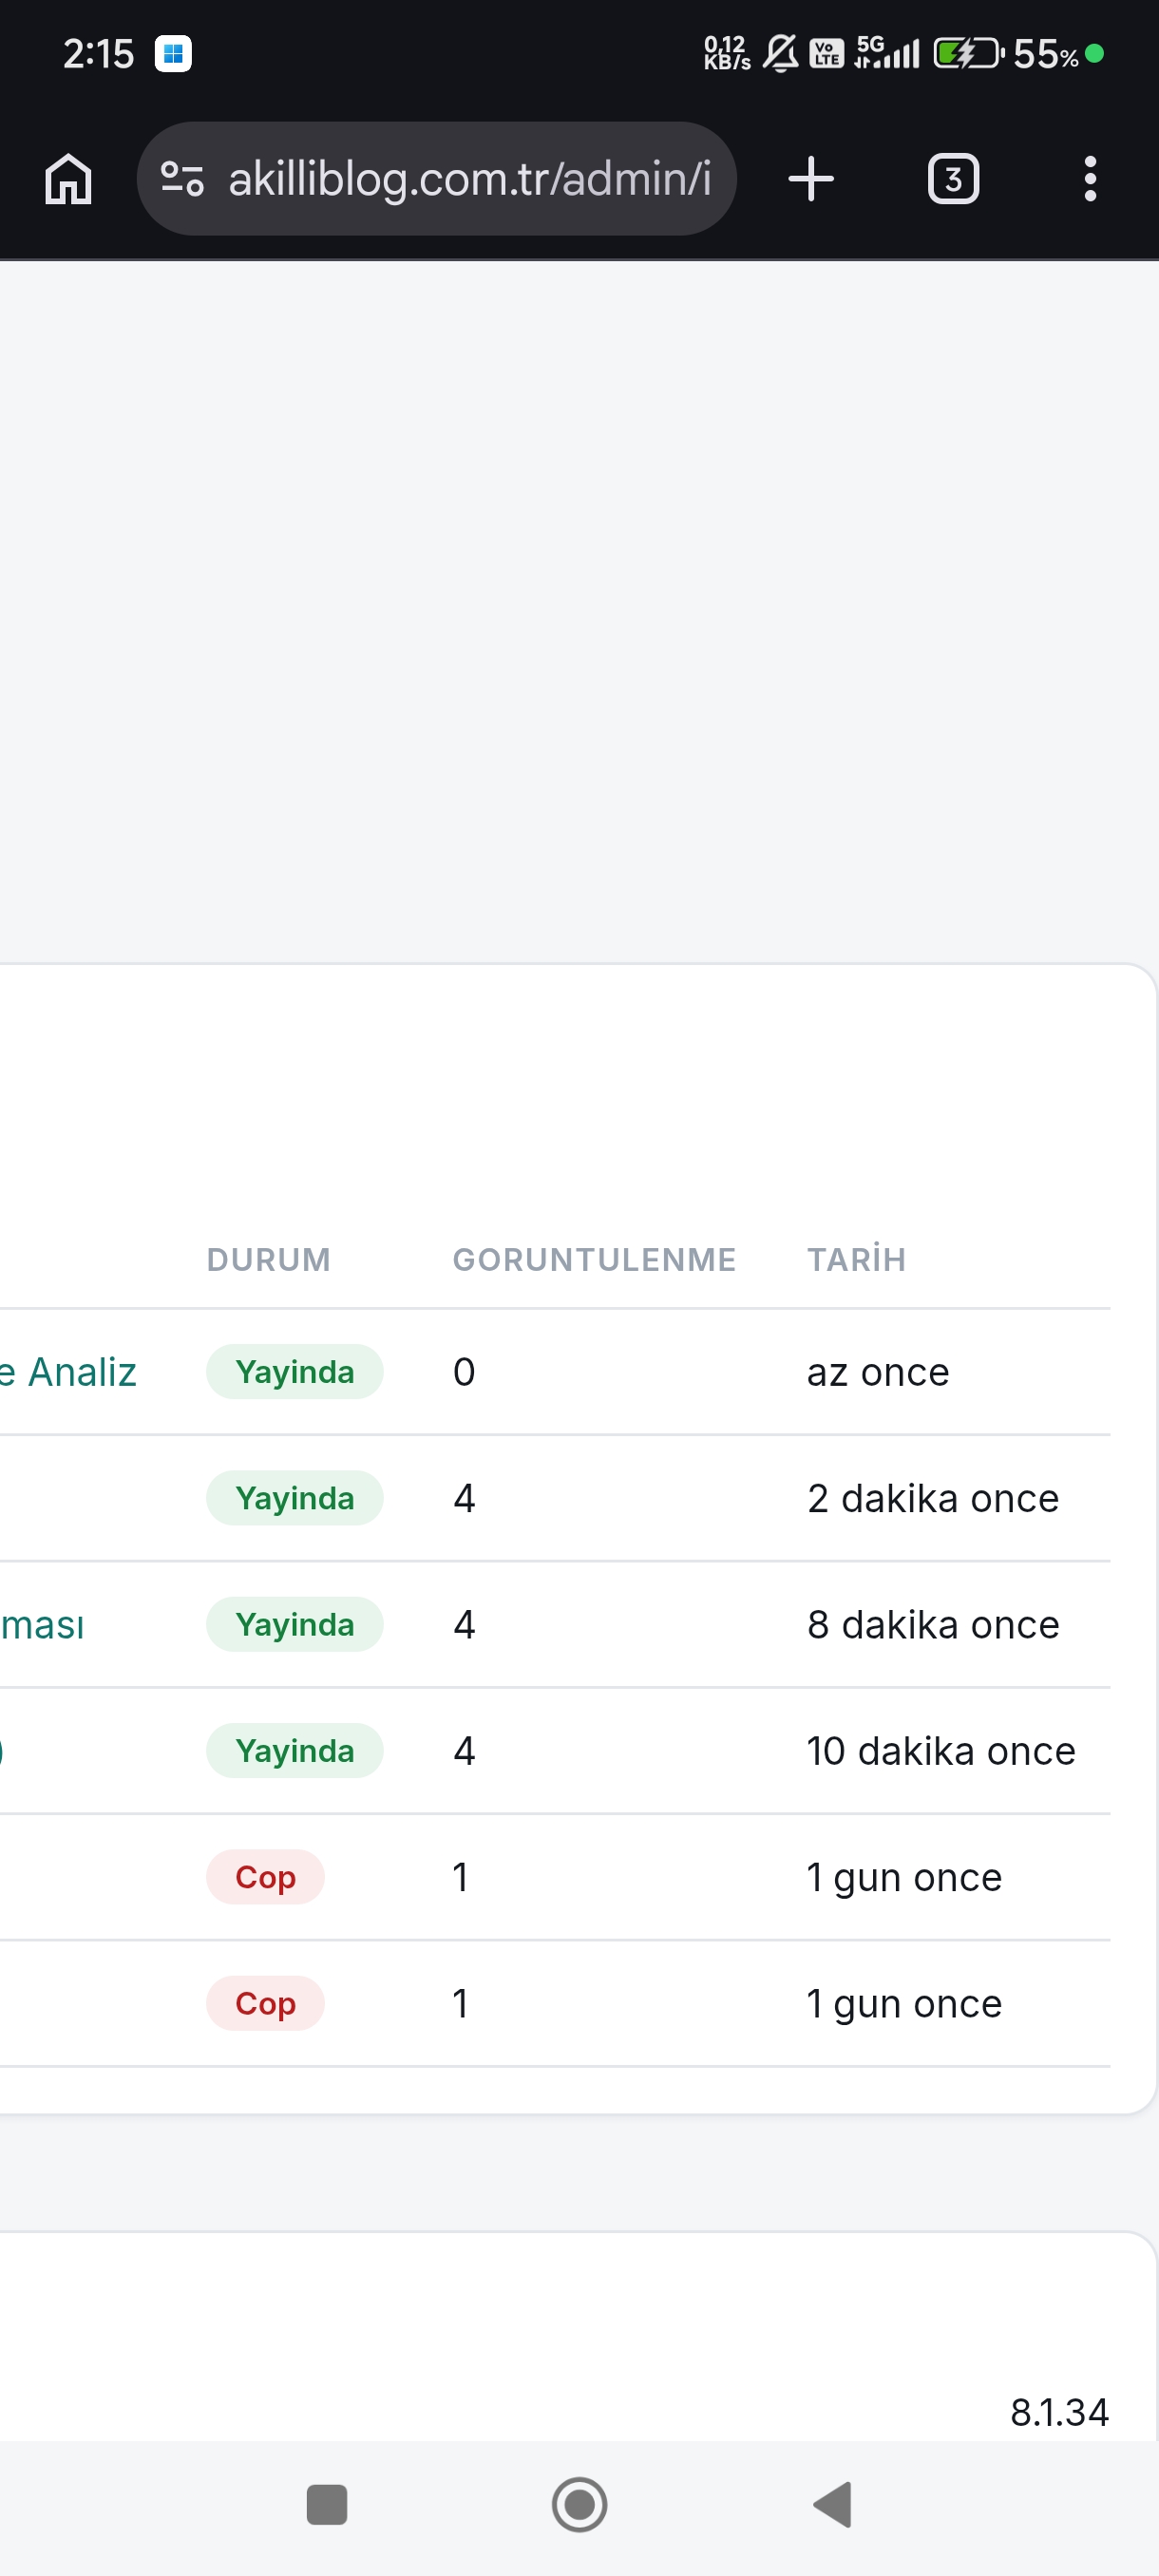Click Yayinda badge in 'az once' row
The height and width of the screenshot is (2576, 1159).
(x=295, y=1372)
